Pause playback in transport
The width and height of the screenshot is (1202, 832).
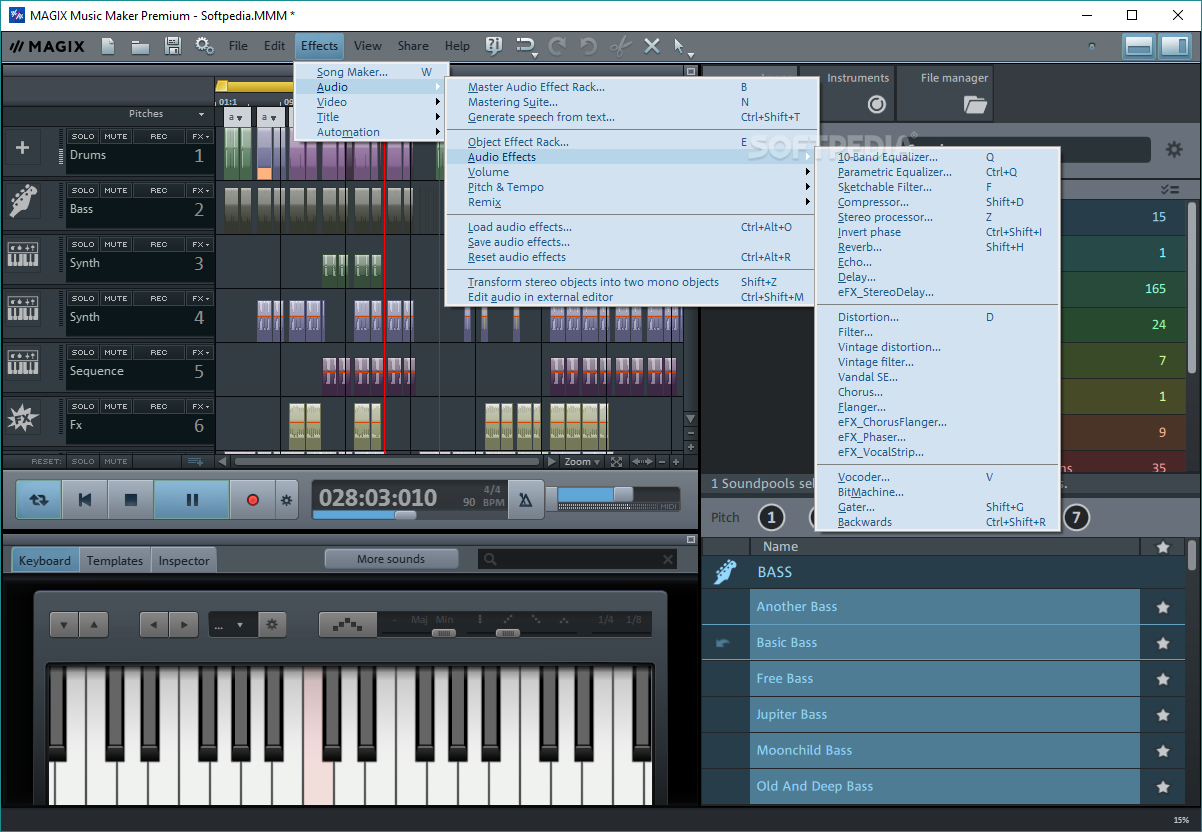click(x=192, y=499)
